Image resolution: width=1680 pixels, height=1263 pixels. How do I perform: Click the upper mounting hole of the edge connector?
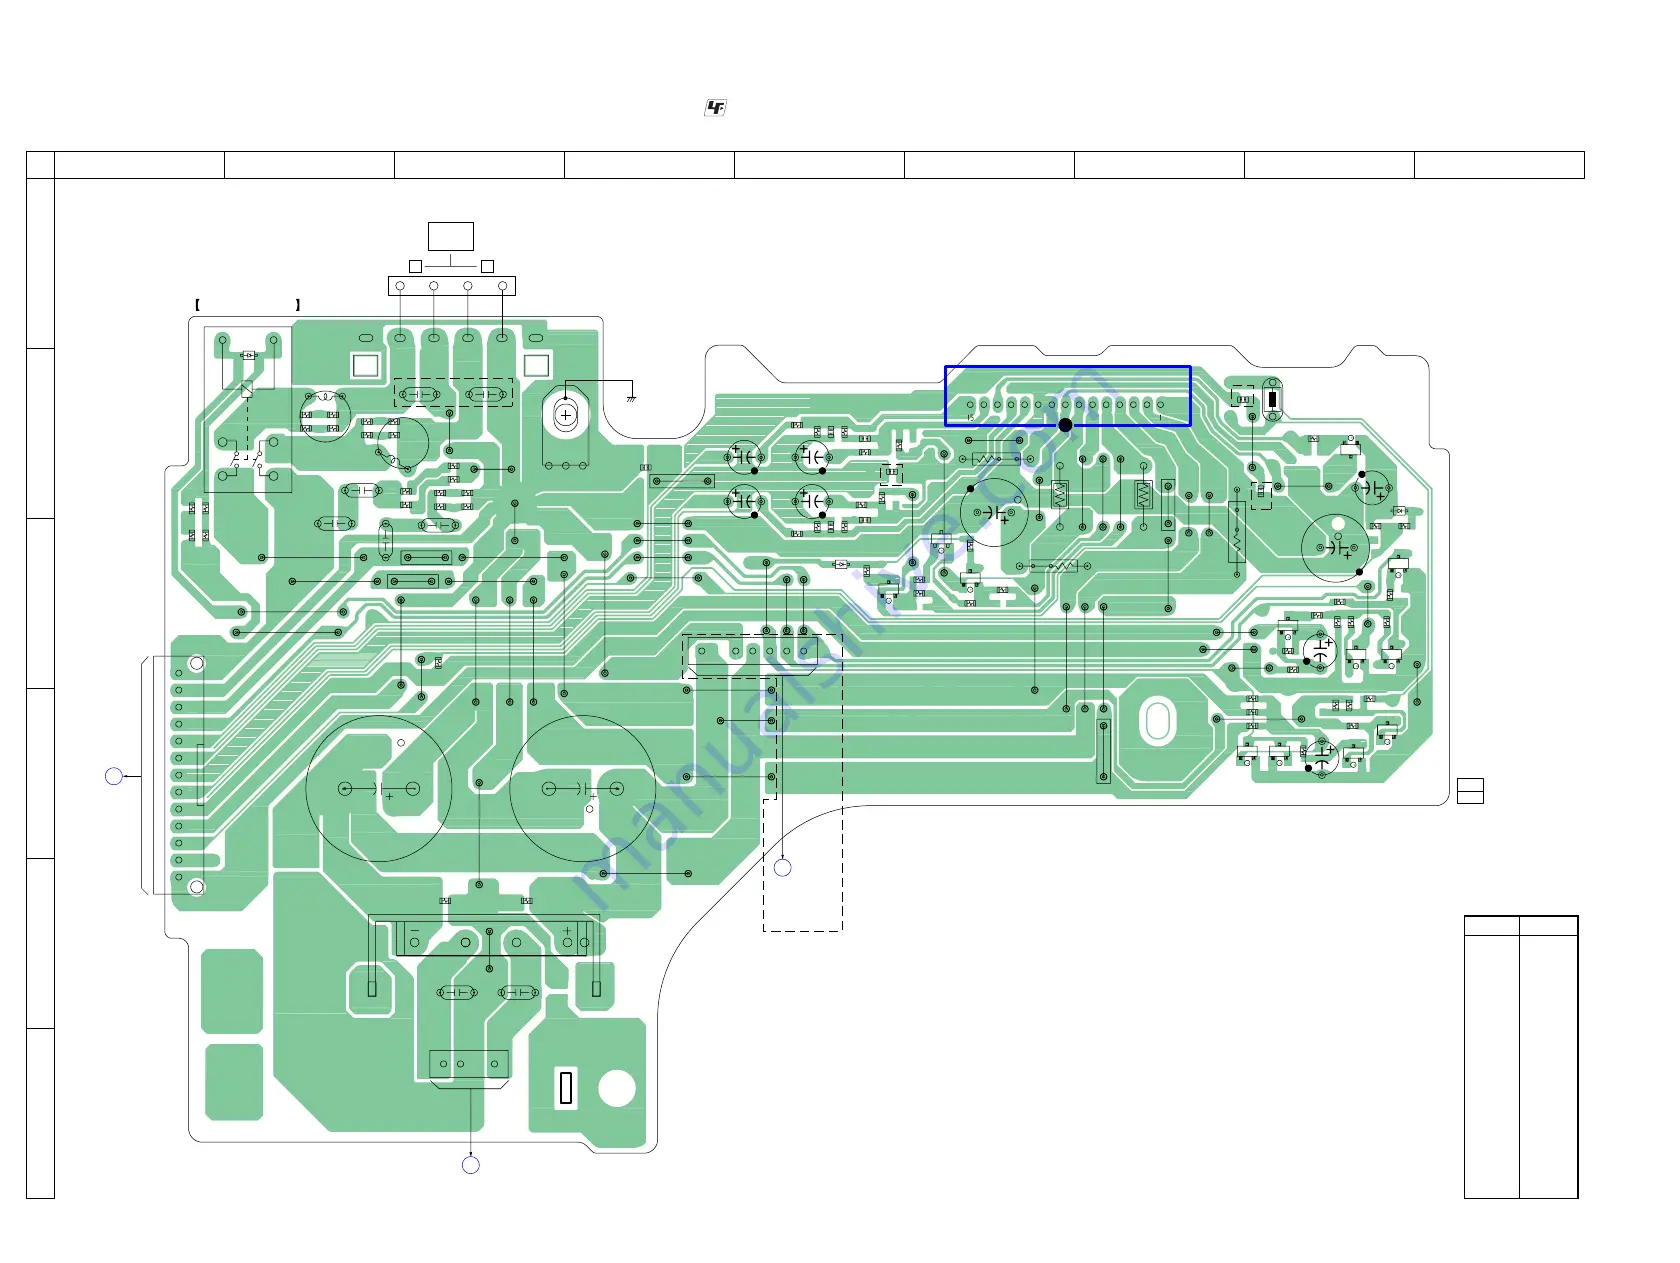coord(197,663)
